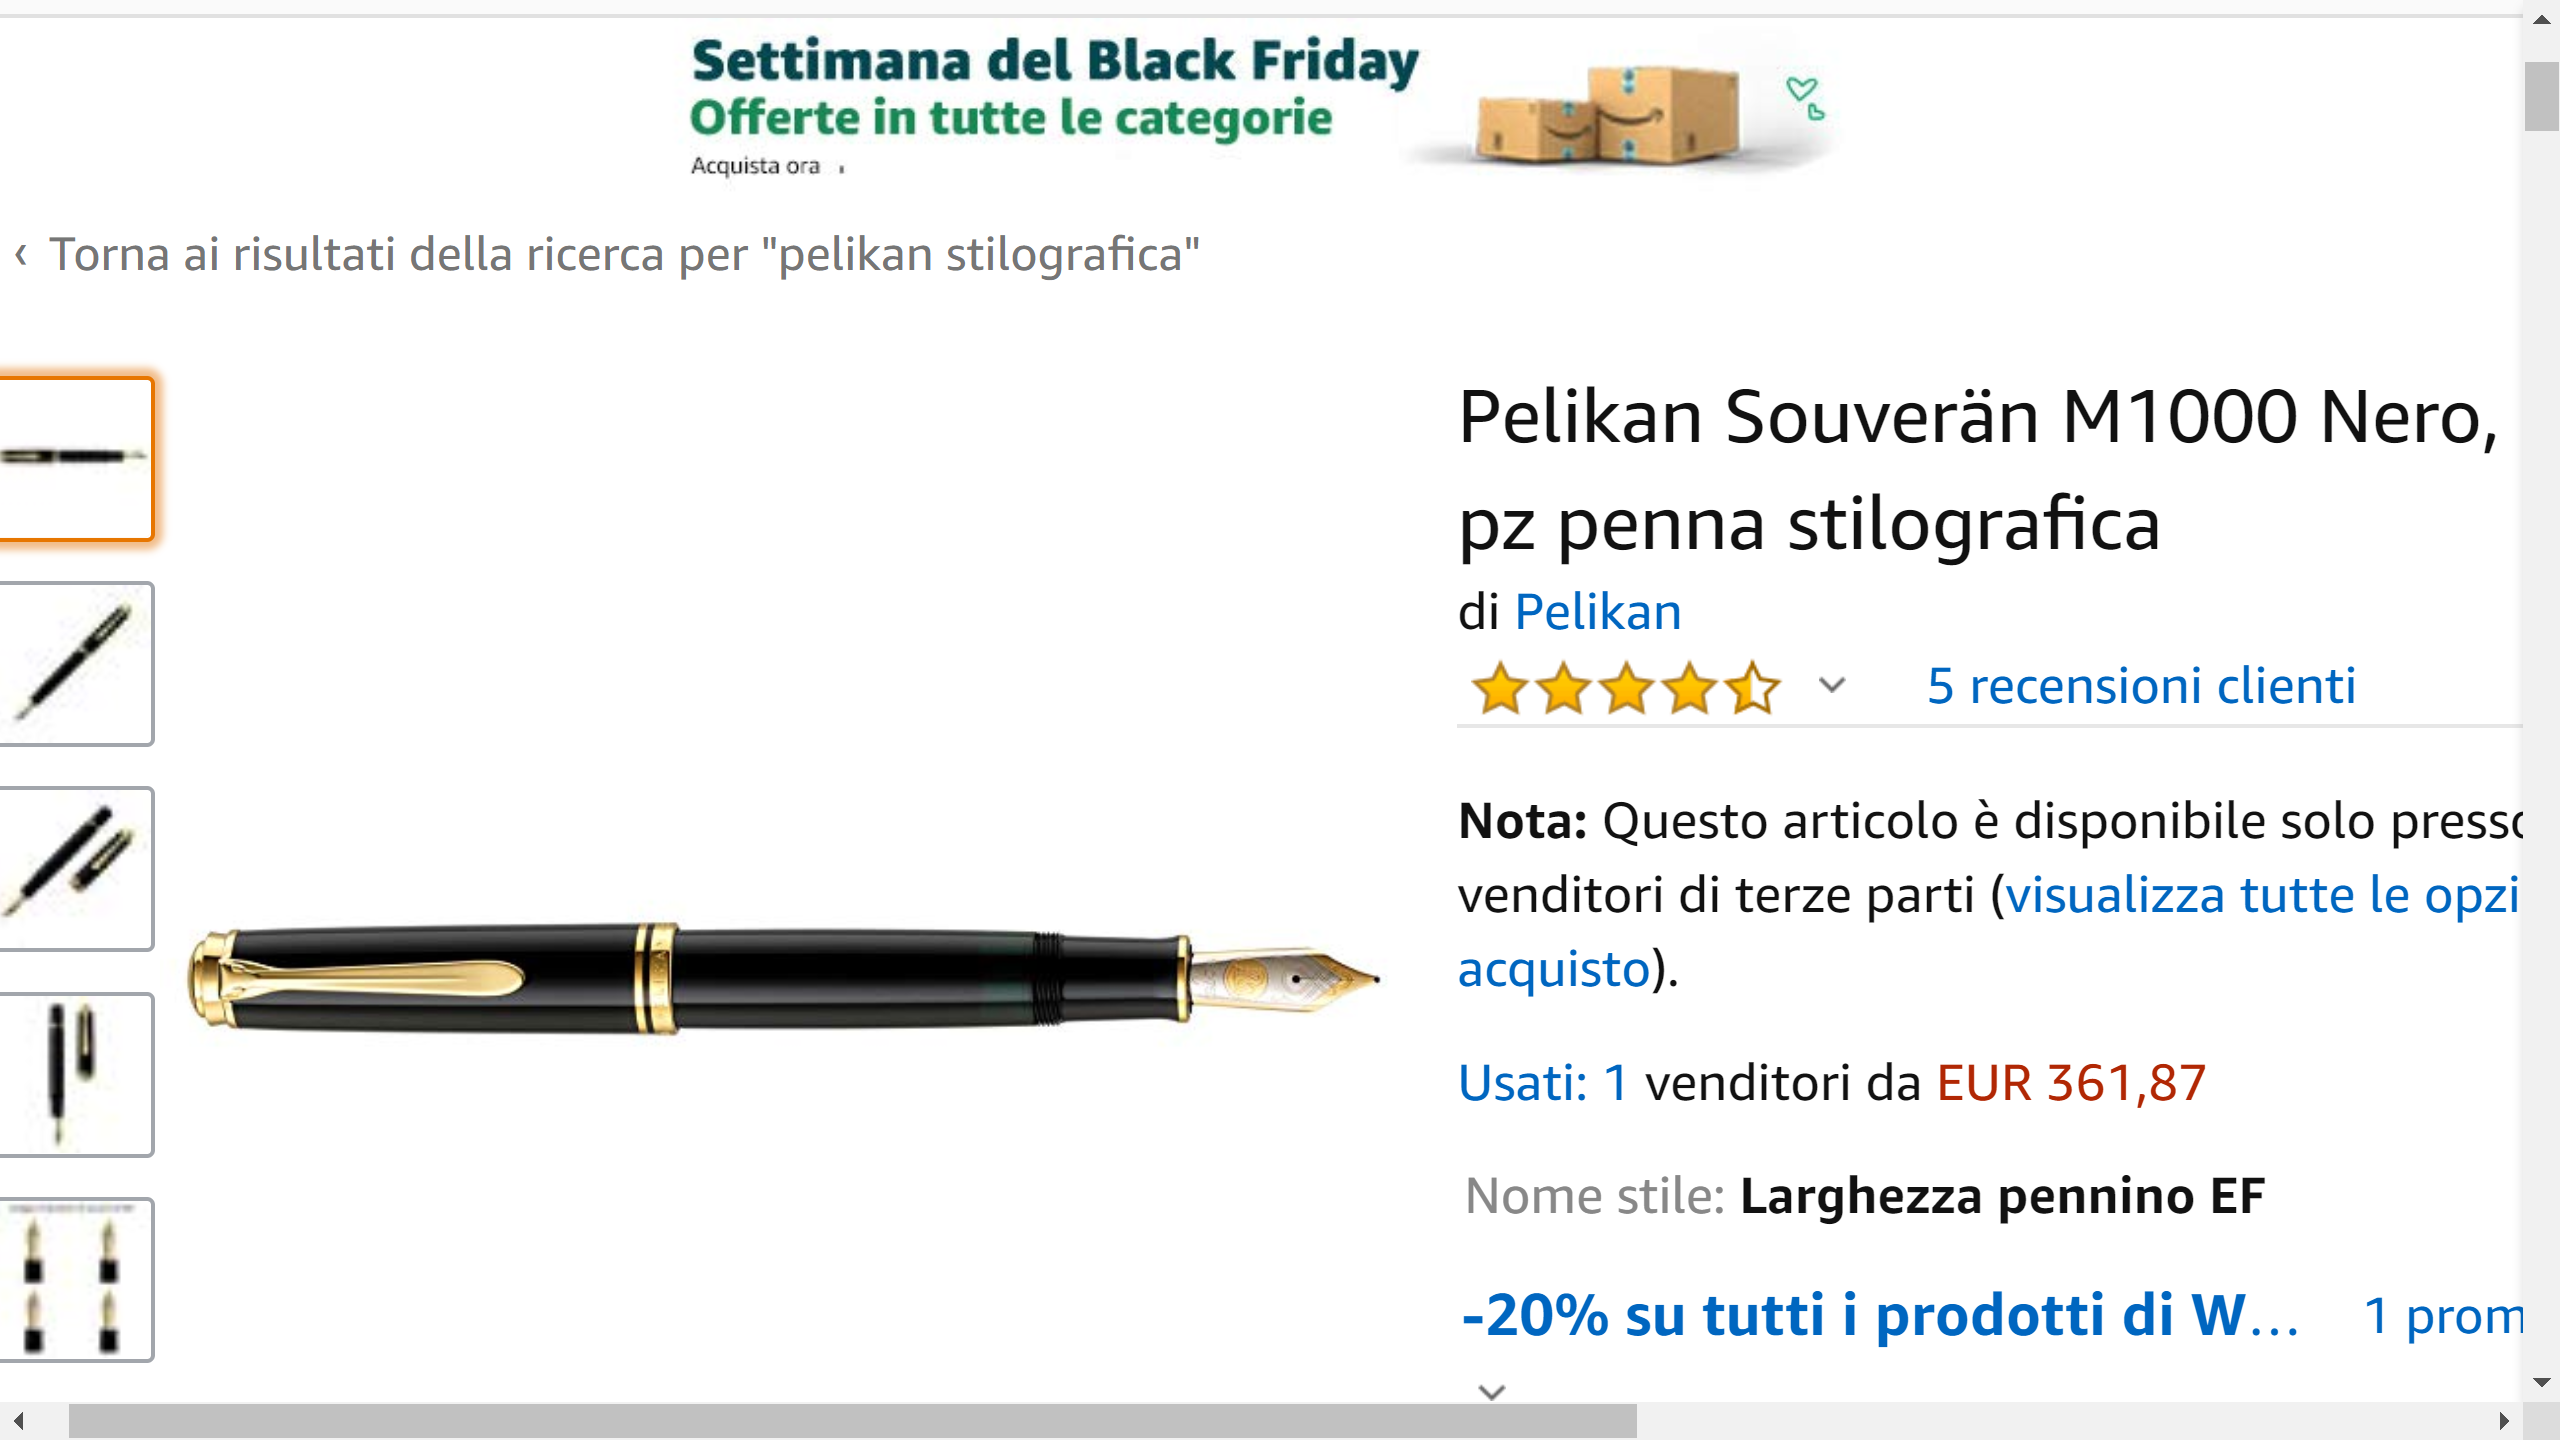Open the Usati: 1 used offers link
Image resolution: width=2560 pixels, height=1440 pixels.
(1543, 1083)
